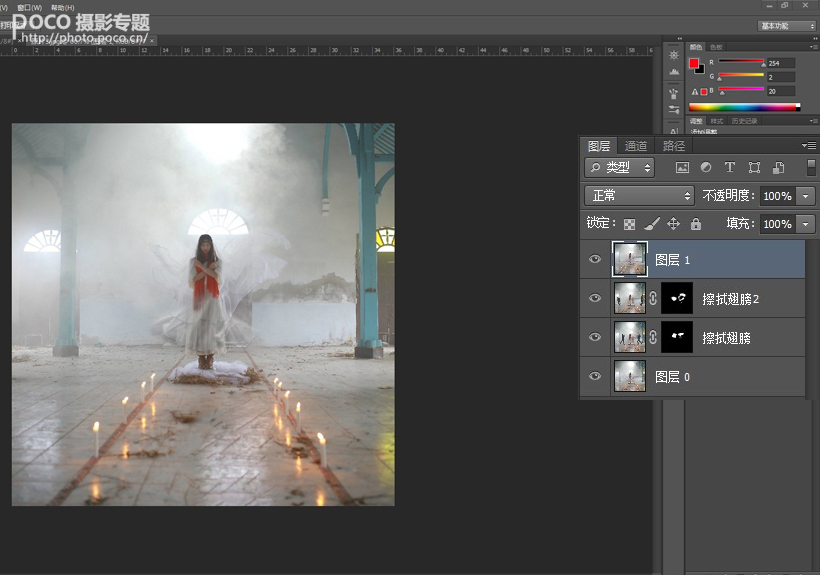This screenshot has width=820, height=575.
Task: Click the mask link icon on 擦拭翅膀
Action: point(653,337)
